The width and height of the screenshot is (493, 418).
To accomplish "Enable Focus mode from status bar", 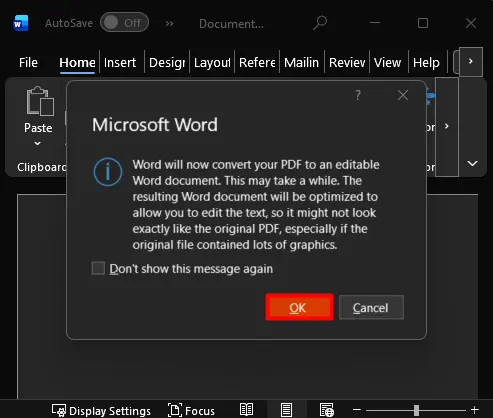I will pyautogui.click(x=191, y=410).
